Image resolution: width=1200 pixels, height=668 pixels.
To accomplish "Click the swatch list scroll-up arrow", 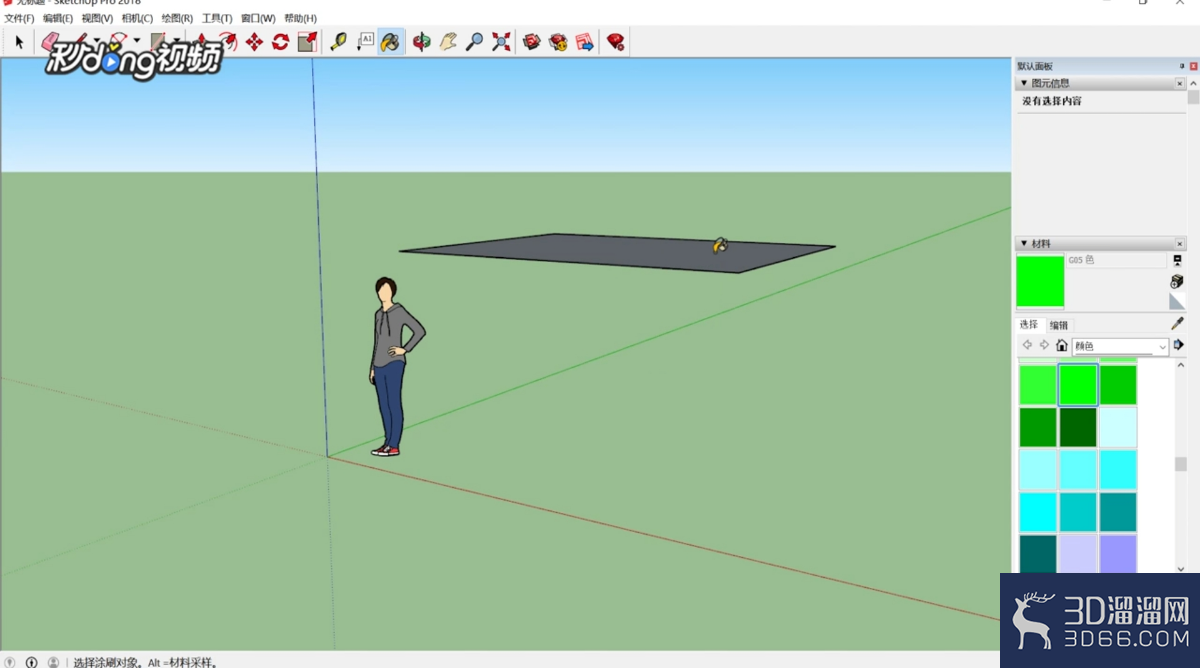I will pos(1181,366).
